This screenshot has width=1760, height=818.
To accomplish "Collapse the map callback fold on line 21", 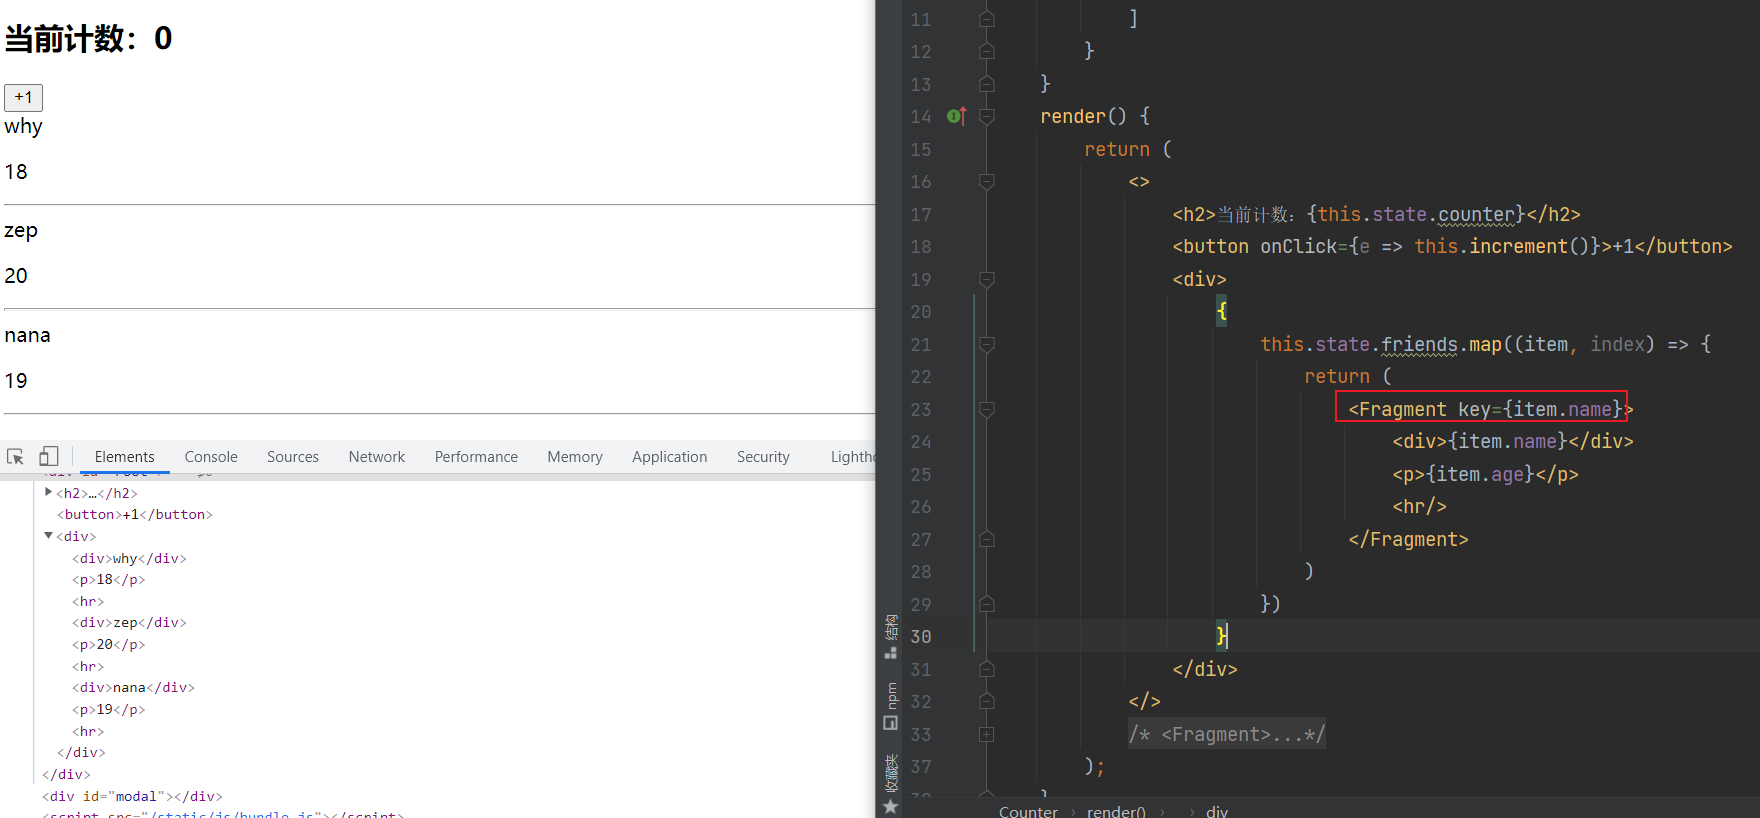I will point(986,345).
